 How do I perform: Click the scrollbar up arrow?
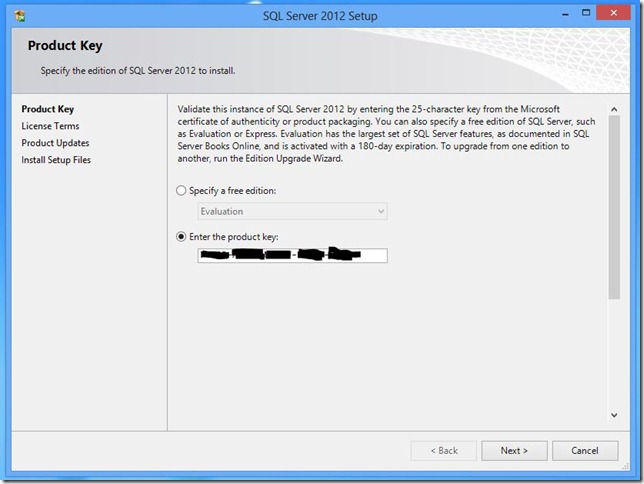coord(614,109)
